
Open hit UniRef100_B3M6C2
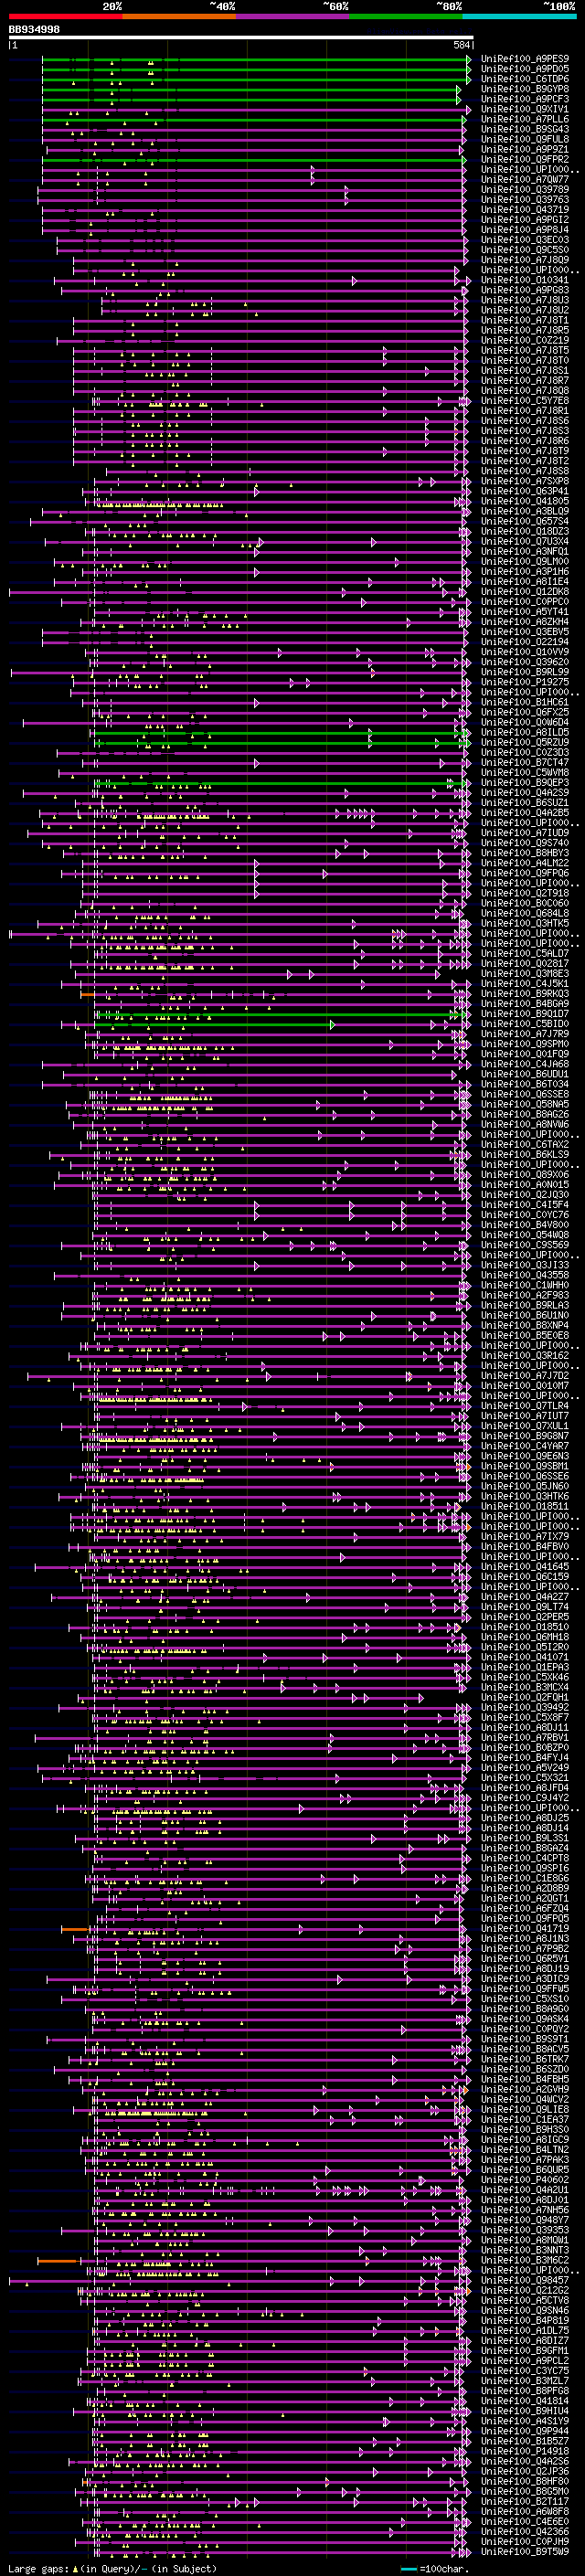coord(525,2261)
